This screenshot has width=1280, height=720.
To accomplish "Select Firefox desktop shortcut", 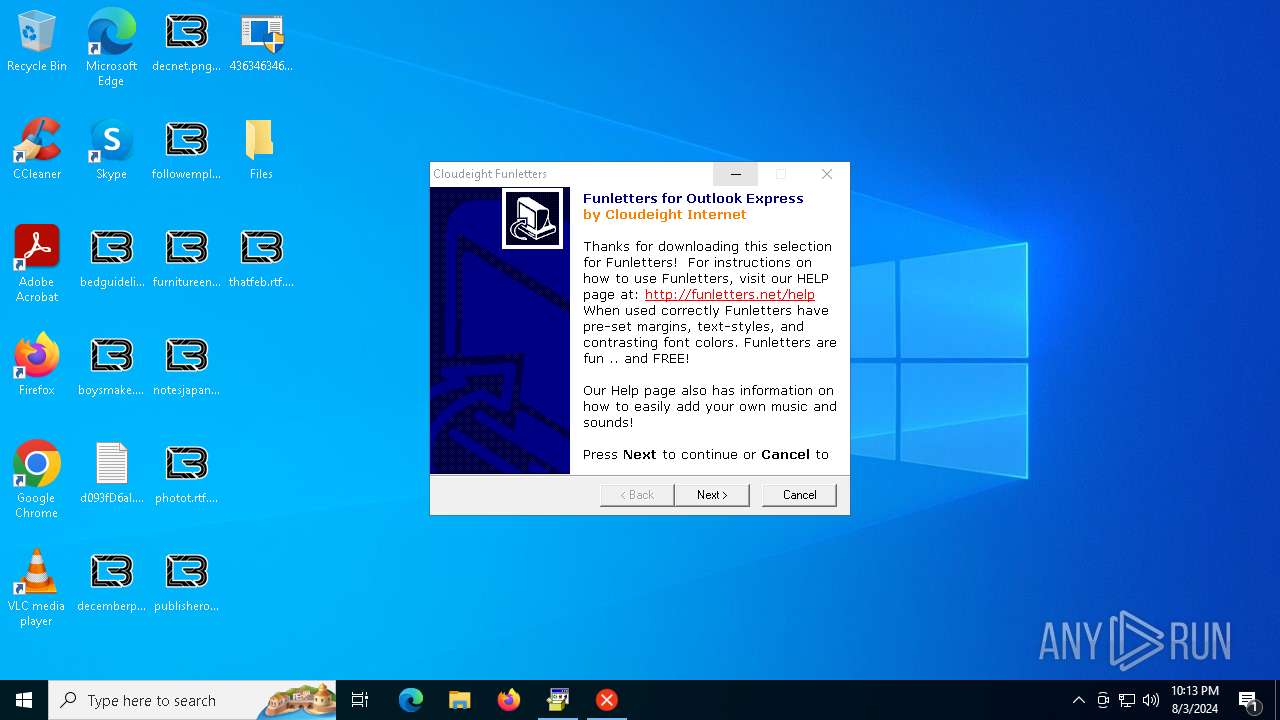I will point(37,366).
